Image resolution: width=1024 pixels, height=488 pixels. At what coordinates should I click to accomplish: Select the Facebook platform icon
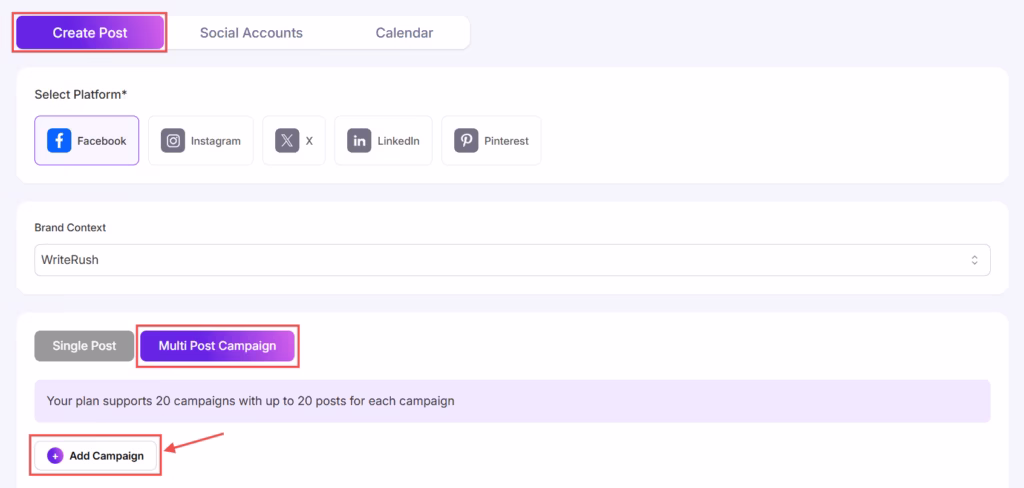[x=59, y=140]
